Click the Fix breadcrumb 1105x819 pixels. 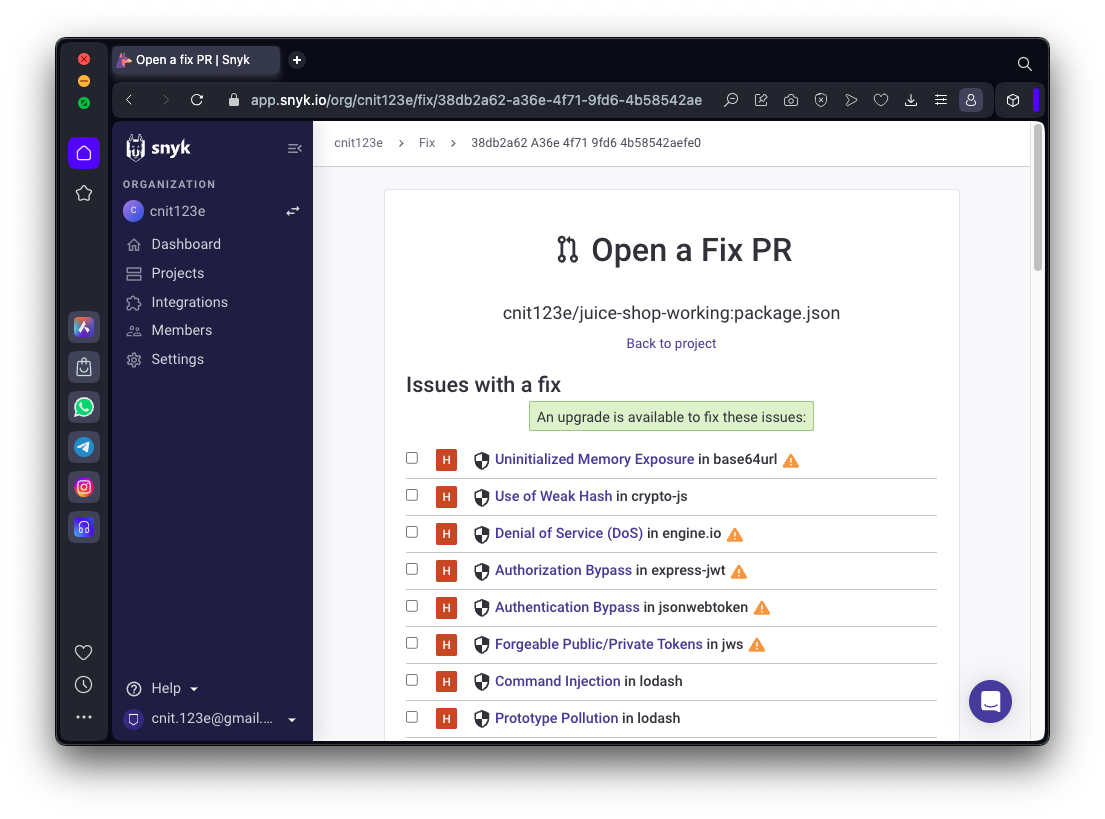tap(427, 142)
